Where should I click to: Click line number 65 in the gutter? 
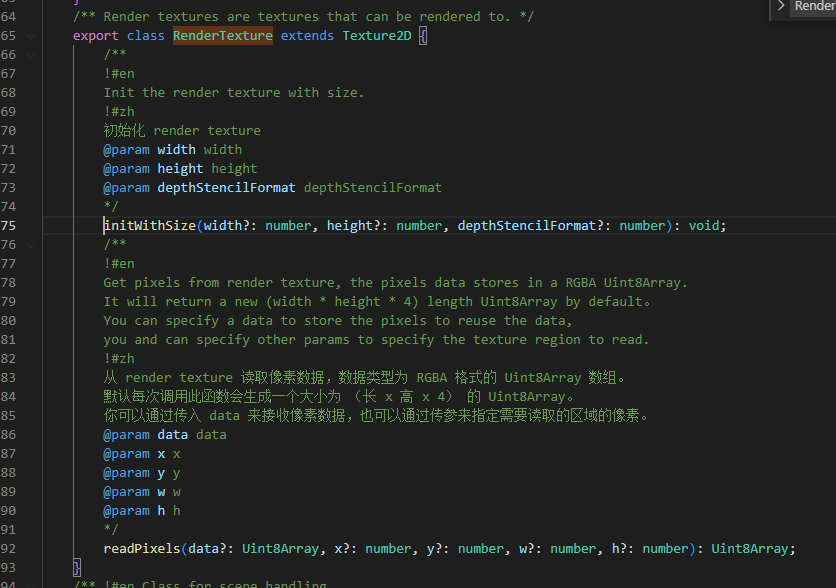pos(8,36)
